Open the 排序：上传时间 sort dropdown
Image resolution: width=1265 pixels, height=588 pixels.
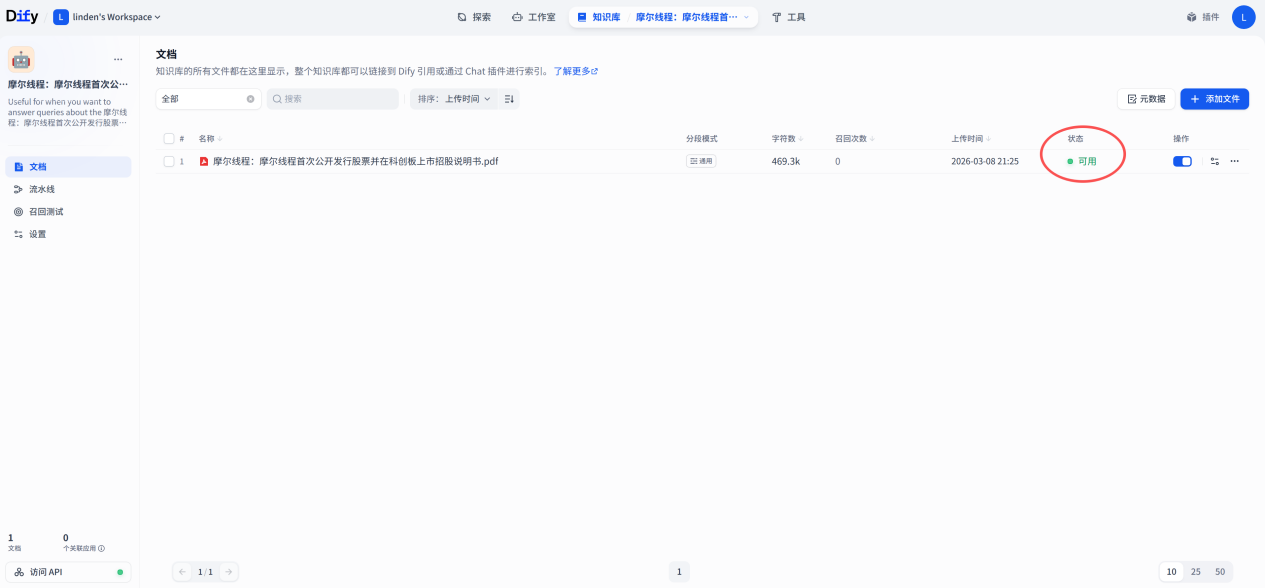(454, 99)
